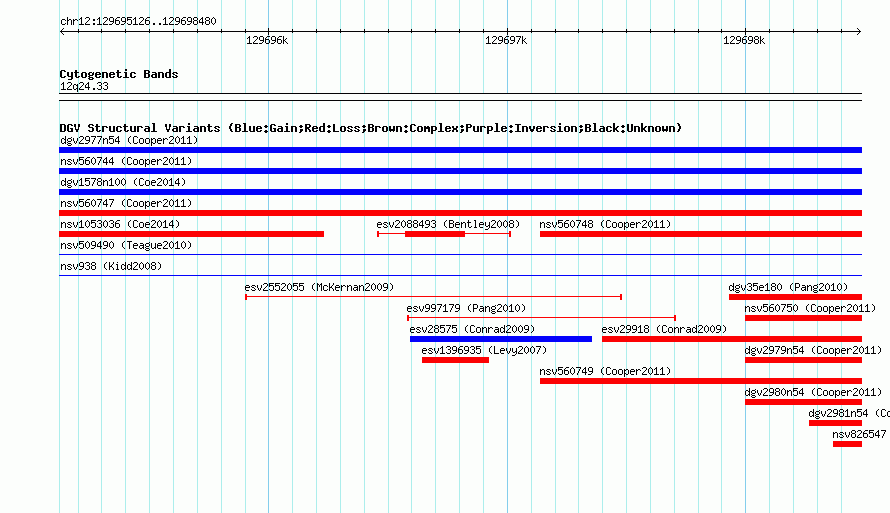The height and width of the screenshot is (513, 890).
Task: Open the nsv826547 variant label
Action: pyautogui.click(x=859, y=434)
